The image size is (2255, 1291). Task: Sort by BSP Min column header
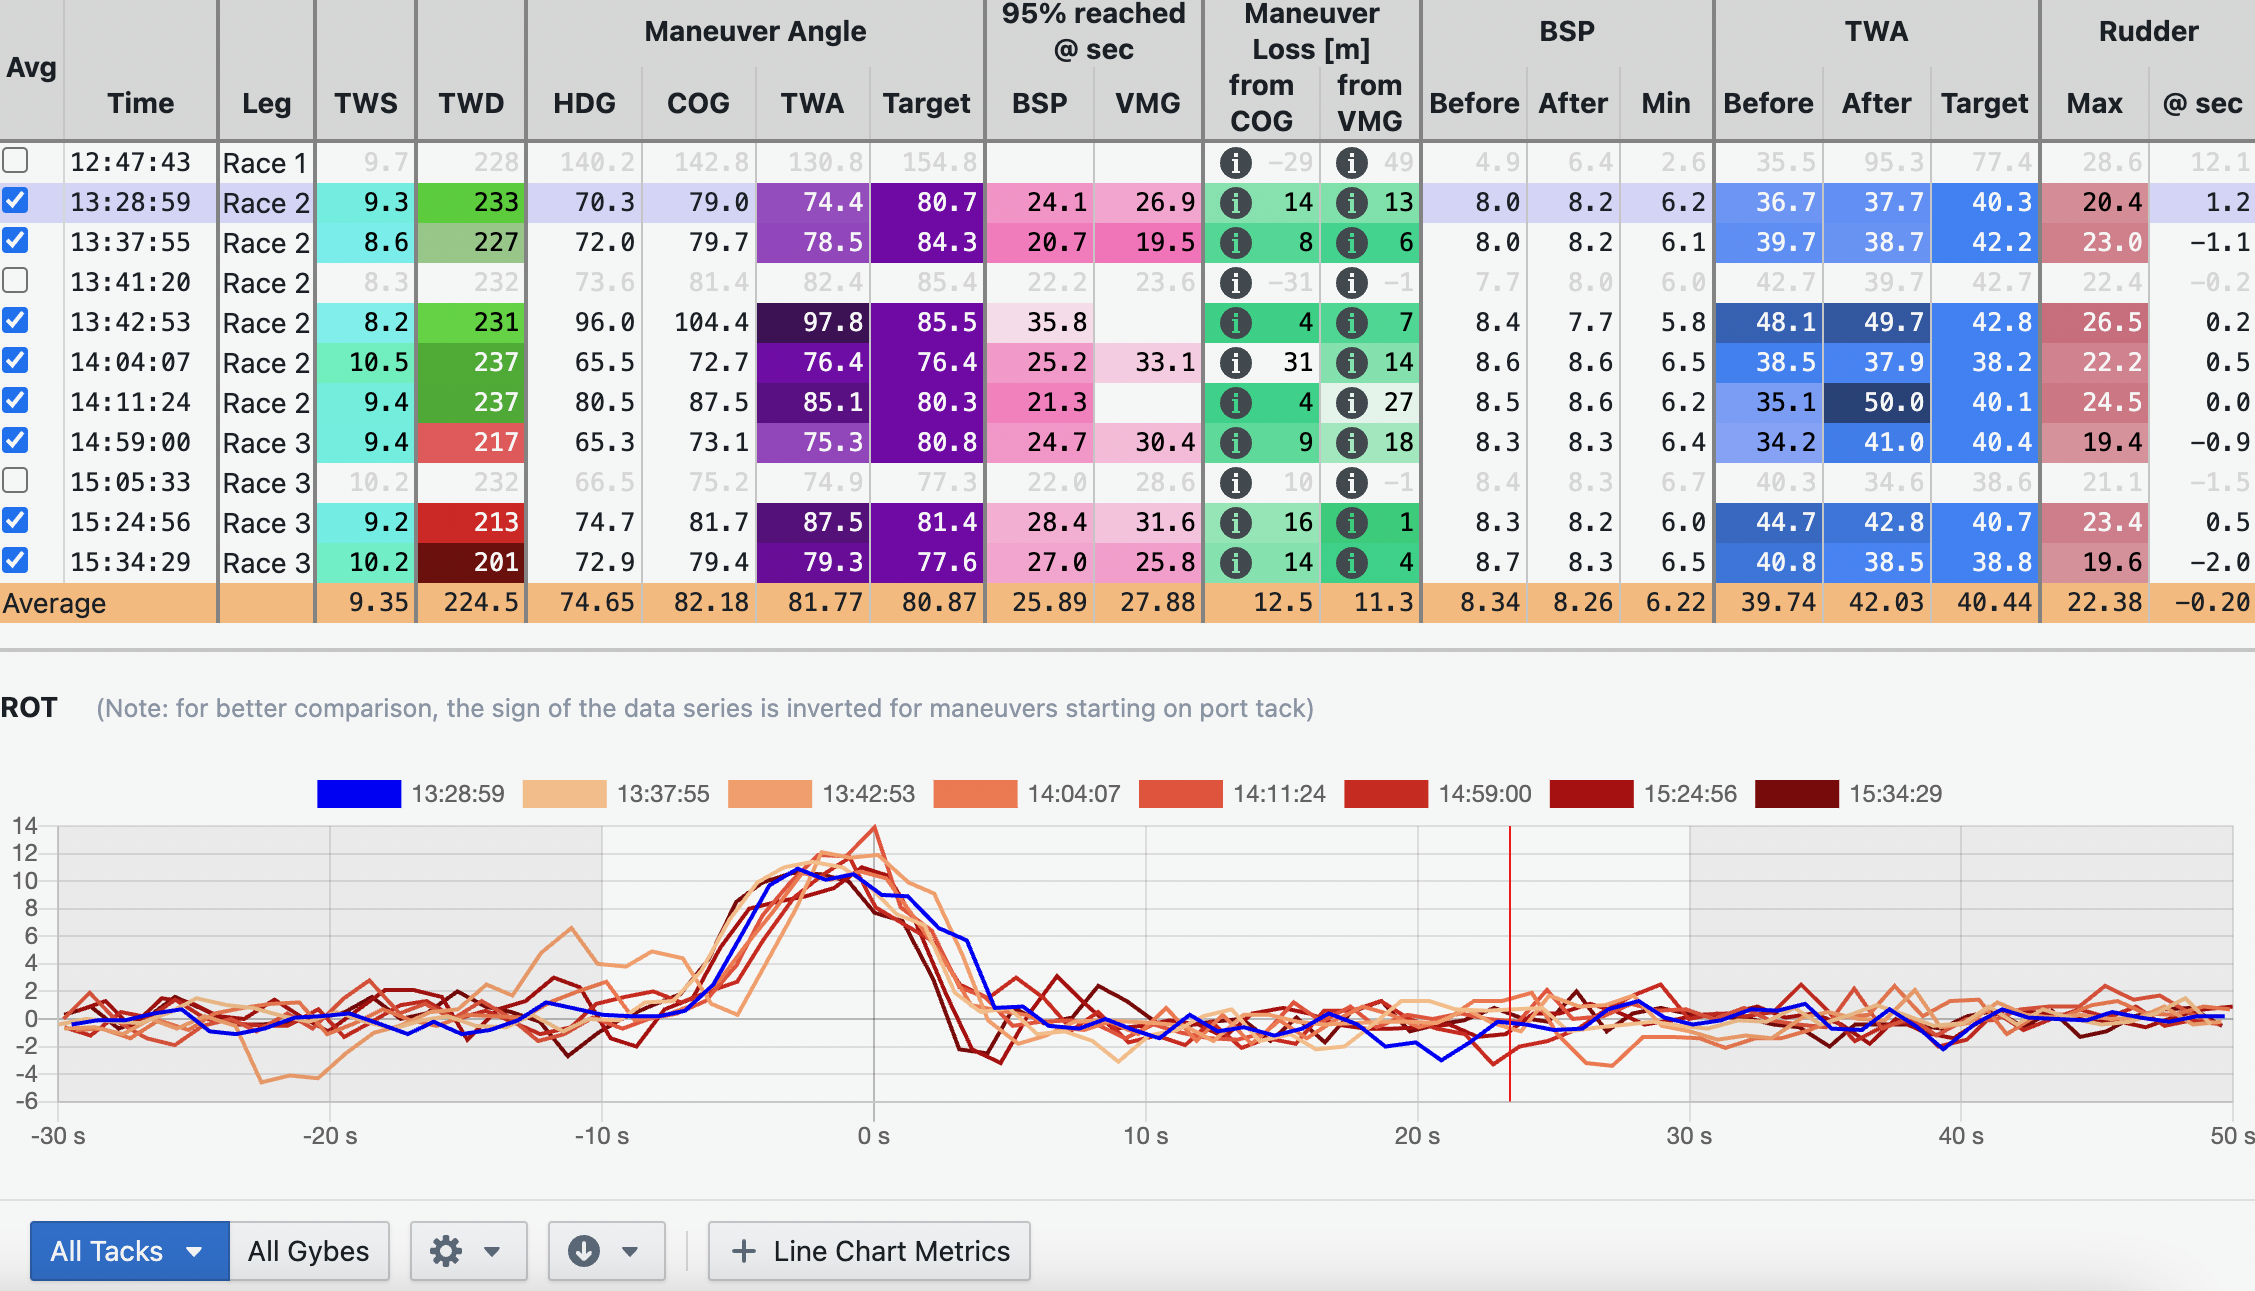1666,103
